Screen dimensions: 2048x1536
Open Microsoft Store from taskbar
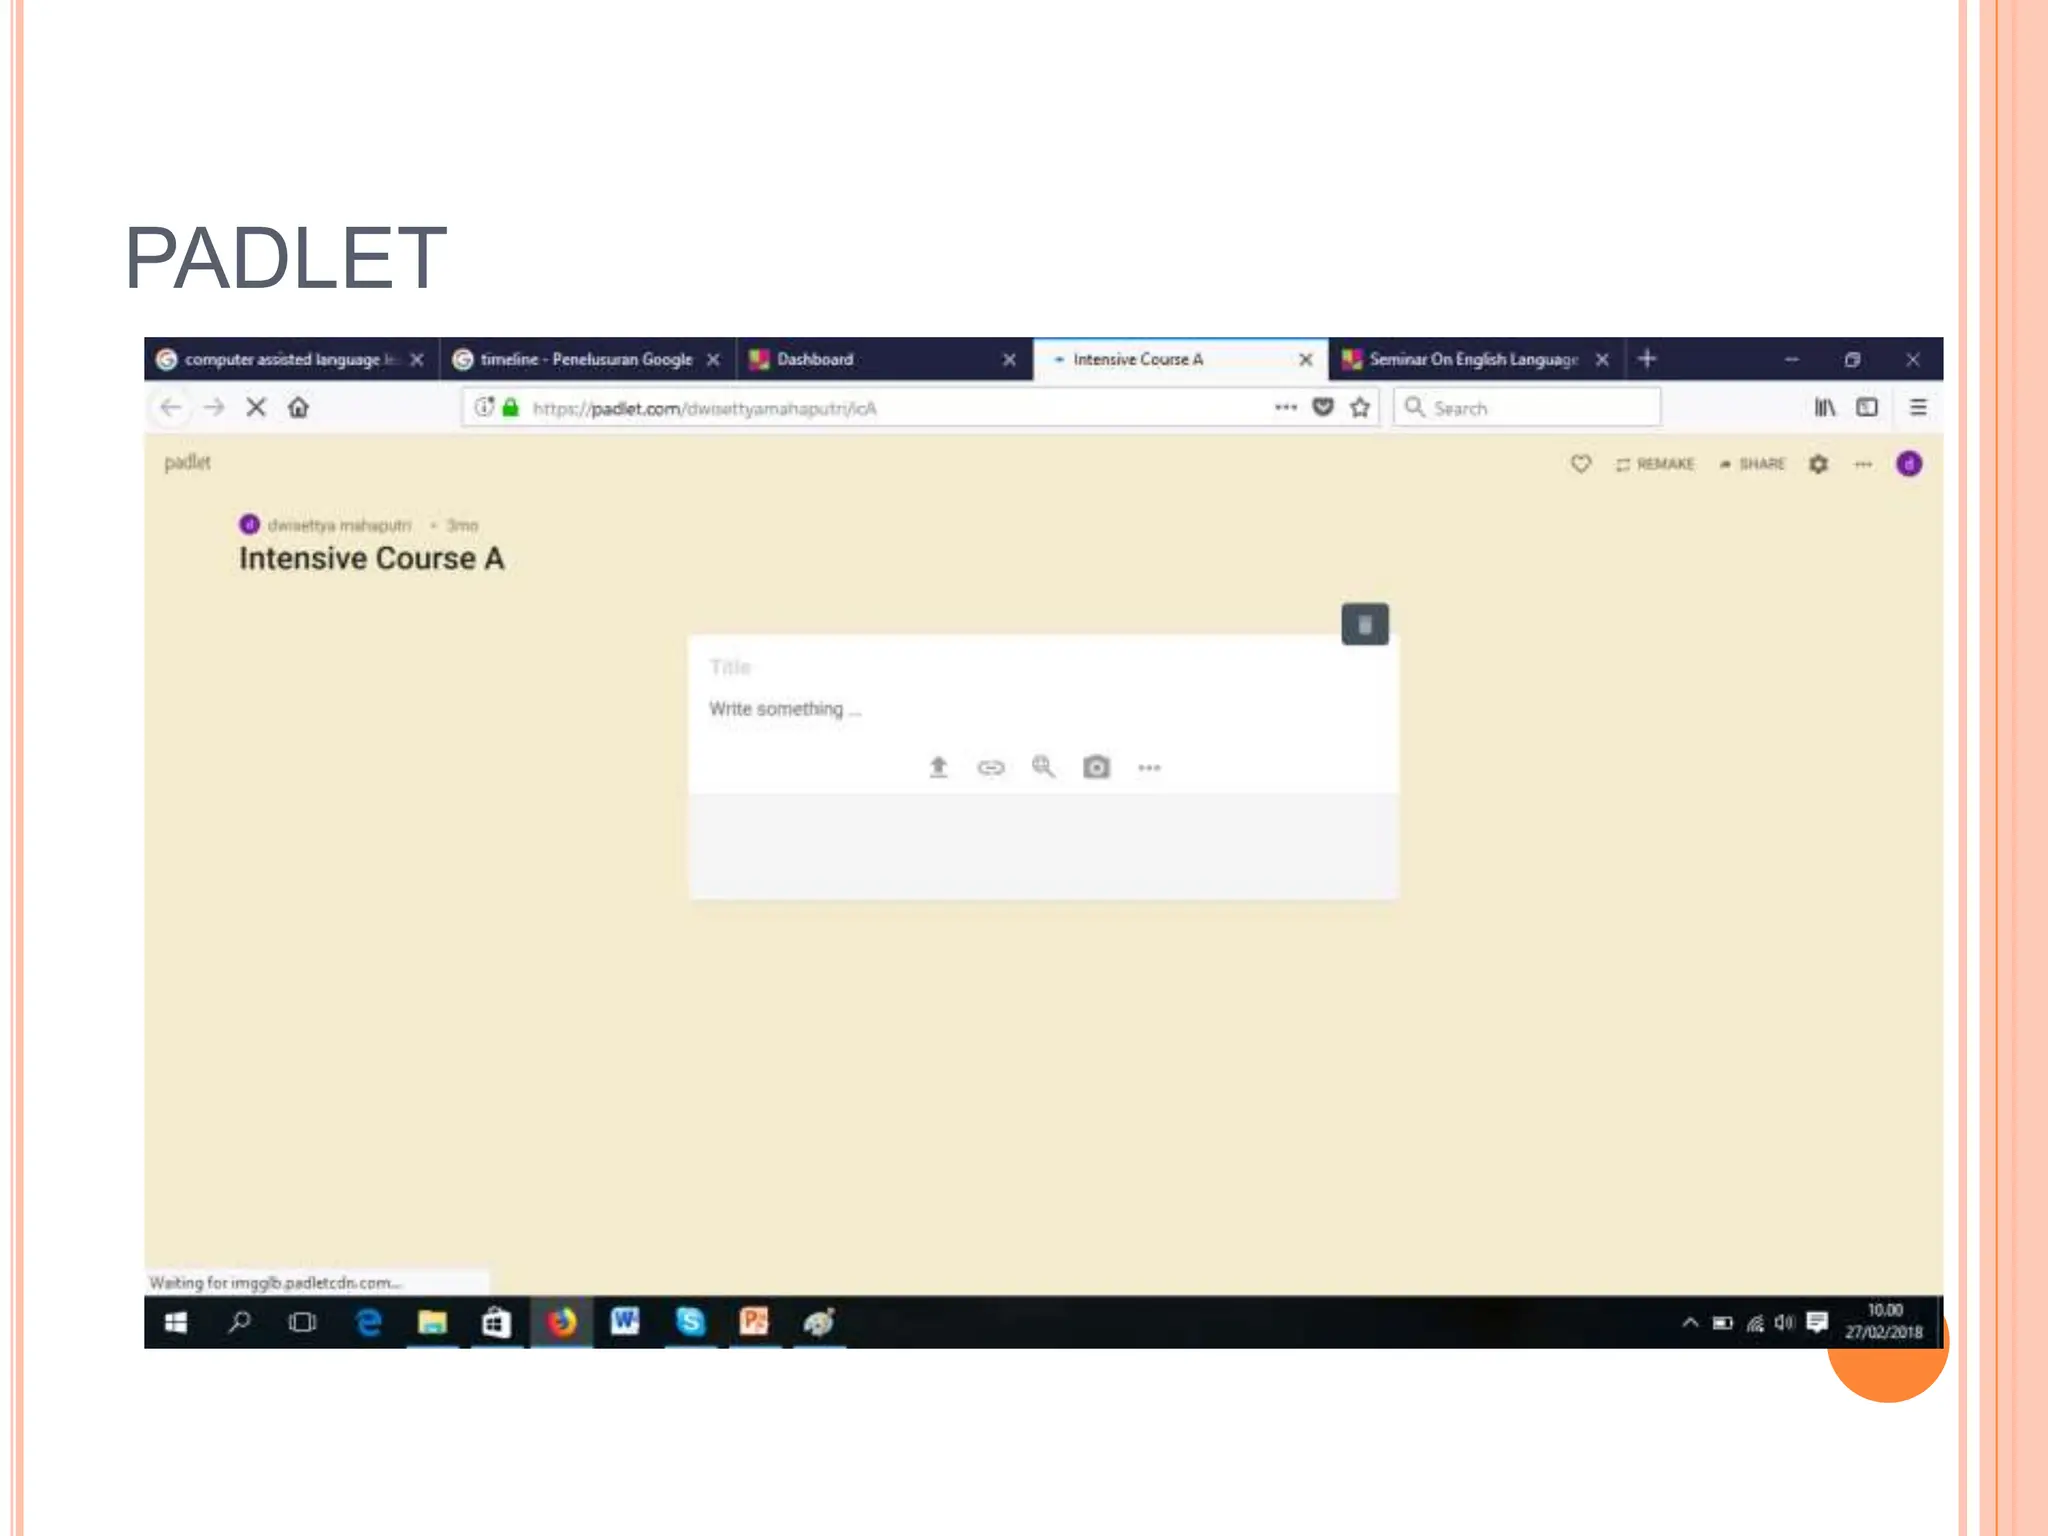tap(496, 1323)
